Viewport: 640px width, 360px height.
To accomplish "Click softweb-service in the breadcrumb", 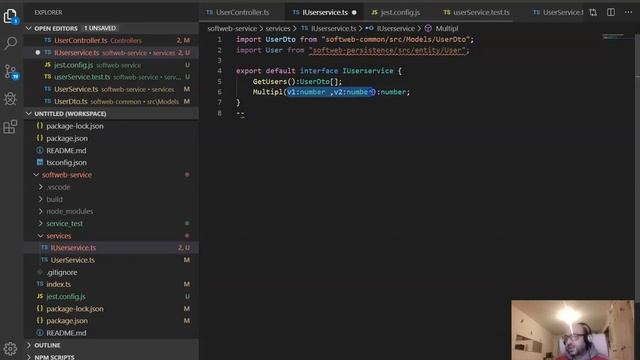I will point(232,29).
